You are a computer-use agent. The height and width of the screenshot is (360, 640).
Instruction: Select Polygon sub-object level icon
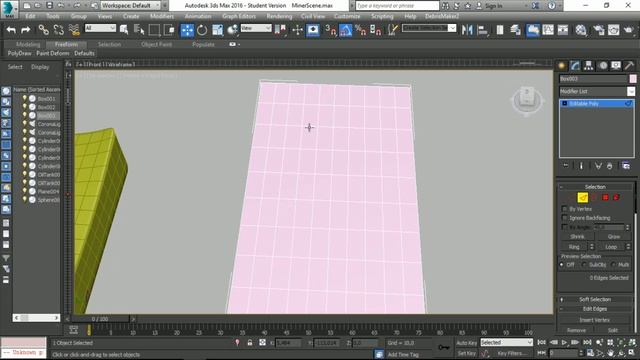click(605, 198)
